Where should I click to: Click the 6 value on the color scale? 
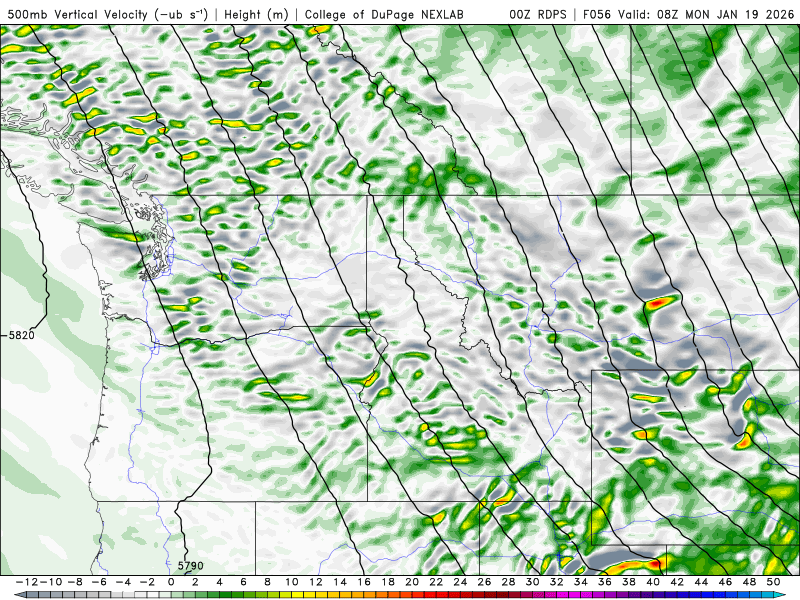(x=243, y=582)
